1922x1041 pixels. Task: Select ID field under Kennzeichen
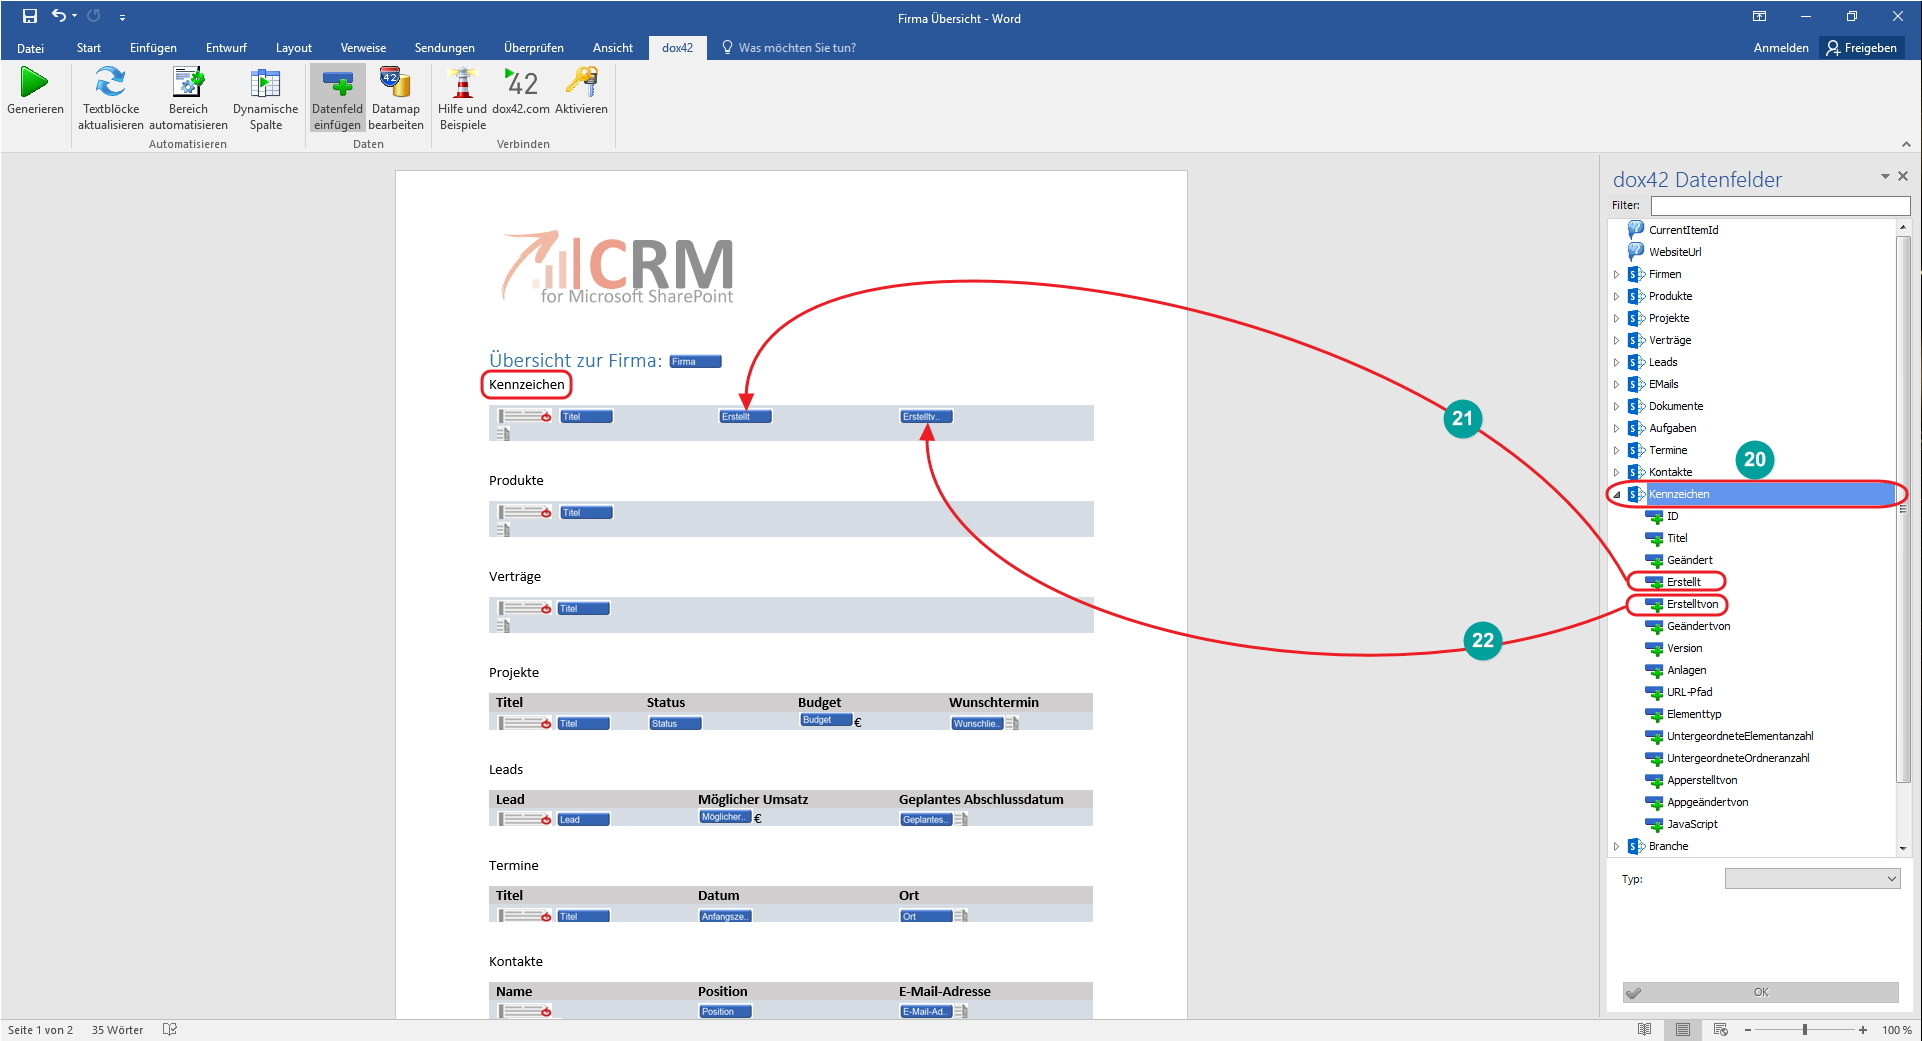click(1672, 516)
